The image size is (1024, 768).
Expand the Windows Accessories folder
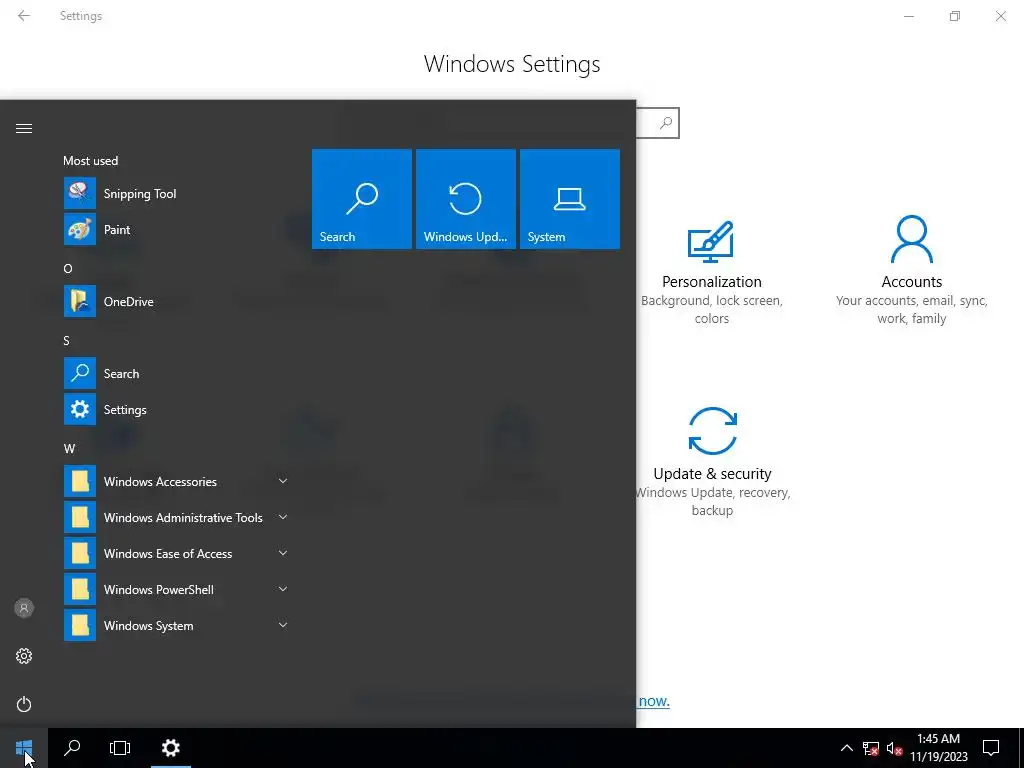pos(176,481)
